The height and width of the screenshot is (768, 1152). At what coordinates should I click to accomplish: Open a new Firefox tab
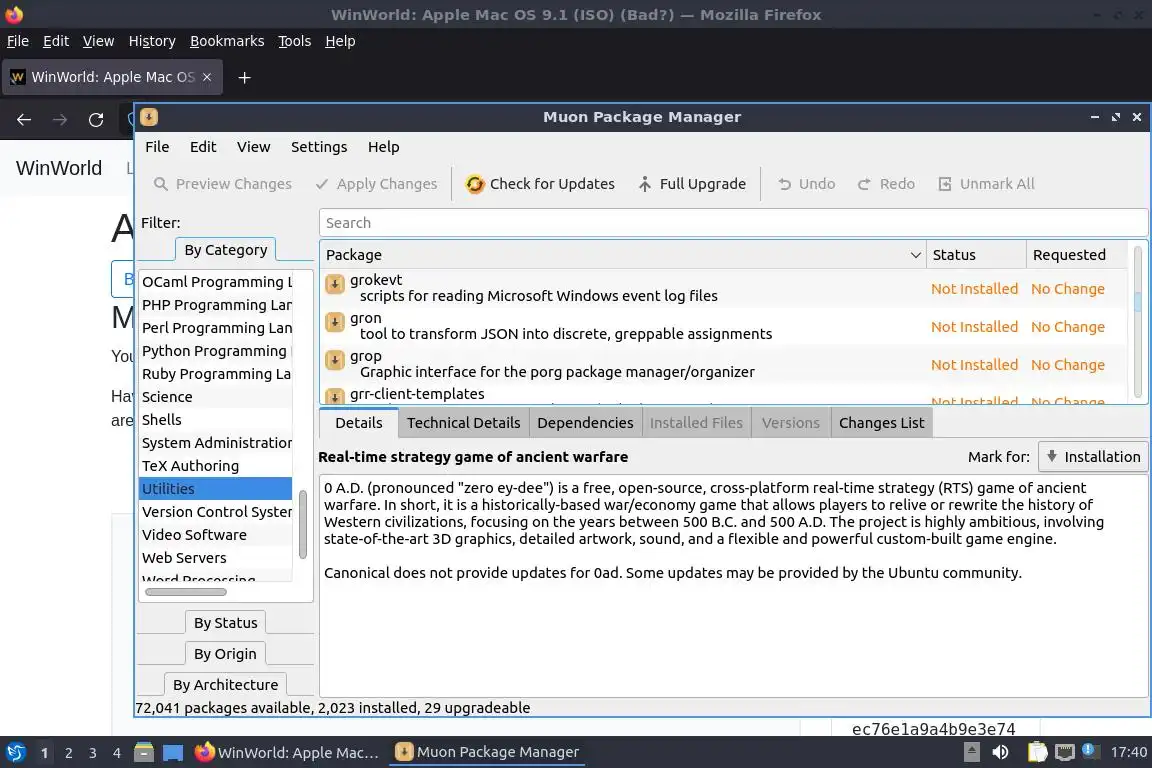245,77
